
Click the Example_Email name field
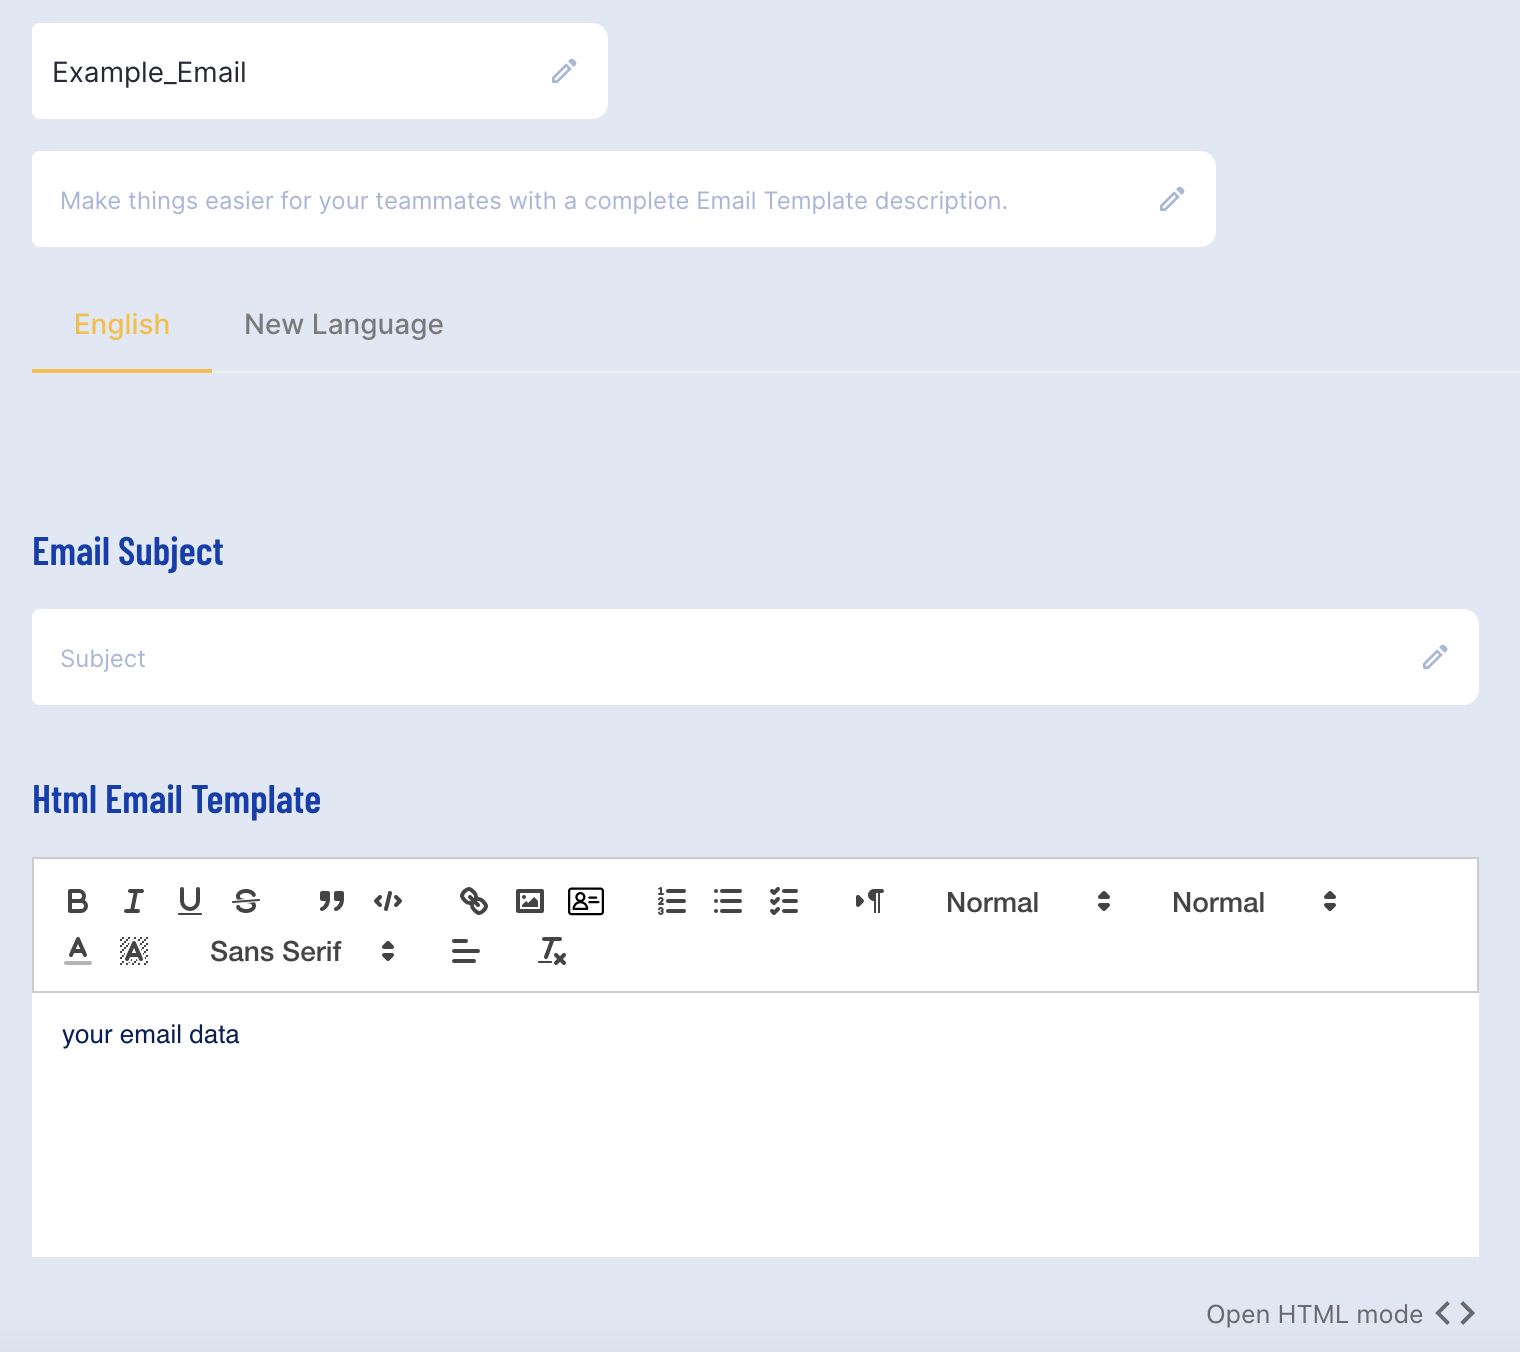pos(320,71)
